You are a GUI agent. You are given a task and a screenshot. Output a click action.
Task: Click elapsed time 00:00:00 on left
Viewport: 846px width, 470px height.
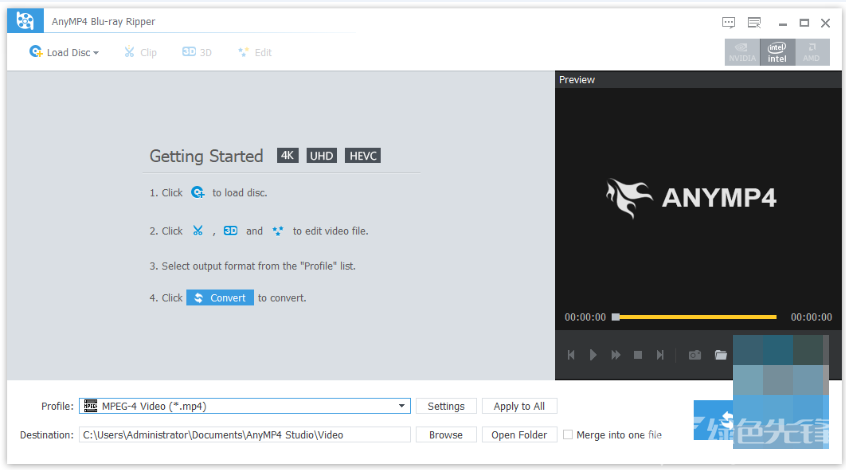585,317
